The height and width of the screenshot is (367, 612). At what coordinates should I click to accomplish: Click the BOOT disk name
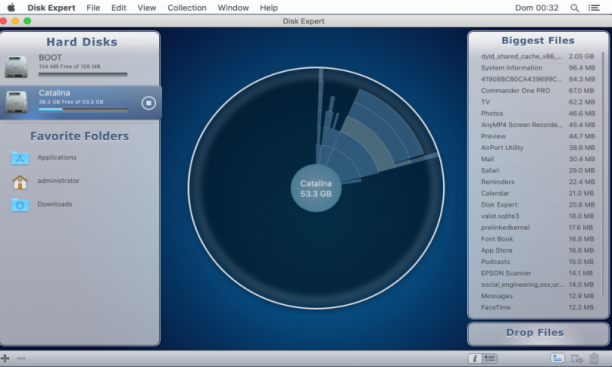click(50, 58)
